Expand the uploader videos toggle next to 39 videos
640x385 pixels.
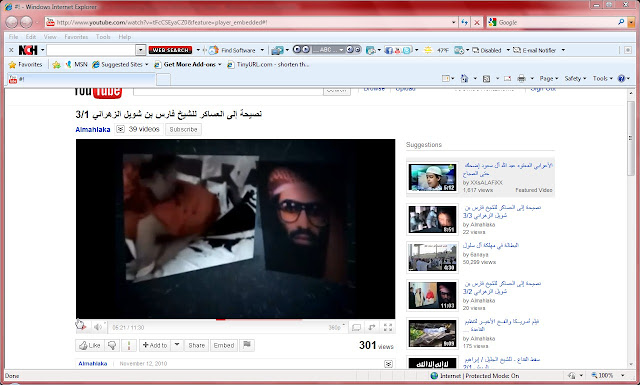[120, 129]
